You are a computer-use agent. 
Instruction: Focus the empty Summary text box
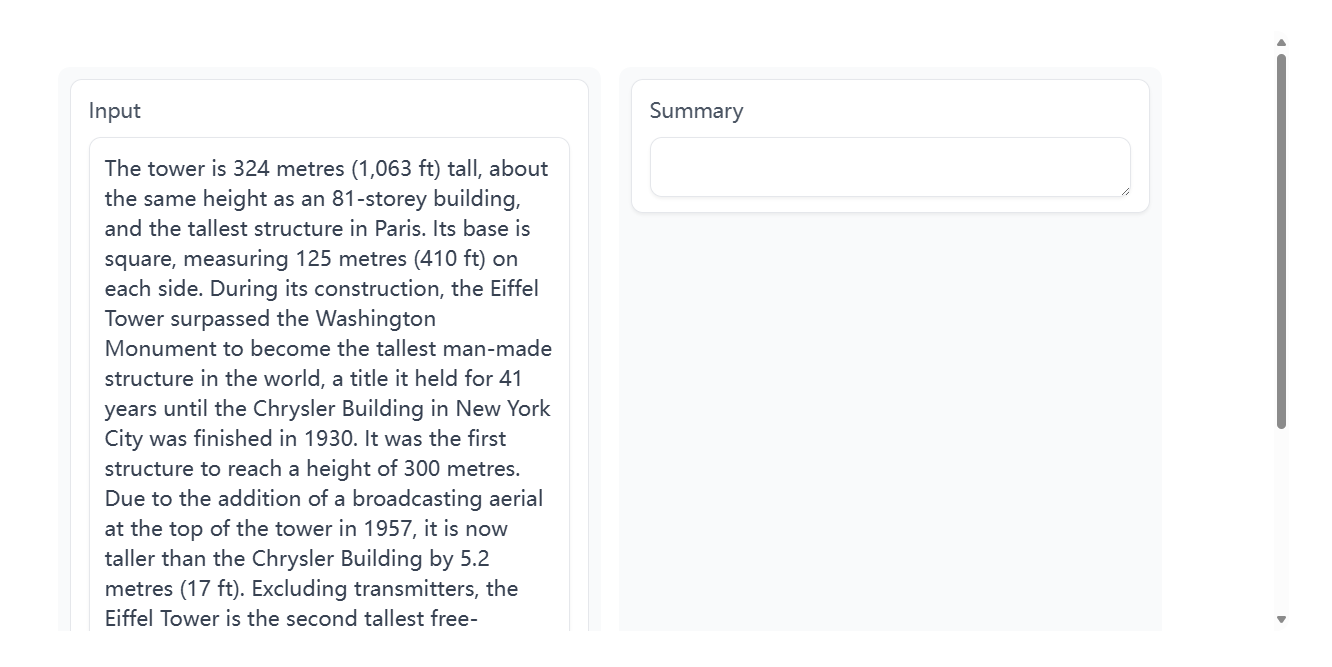coord(890,167)
